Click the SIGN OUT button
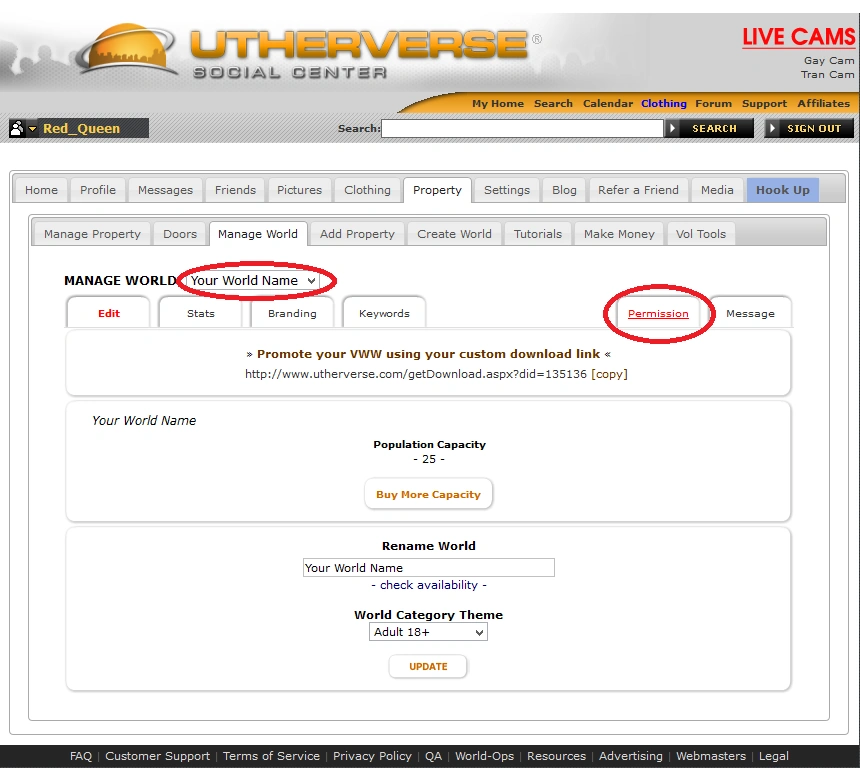This screenshot has width=860, height=768. coord(809,128)
